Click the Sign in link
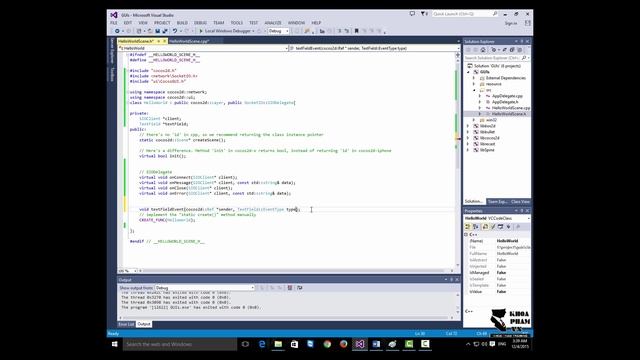The image size is (640, 360). 511,23
